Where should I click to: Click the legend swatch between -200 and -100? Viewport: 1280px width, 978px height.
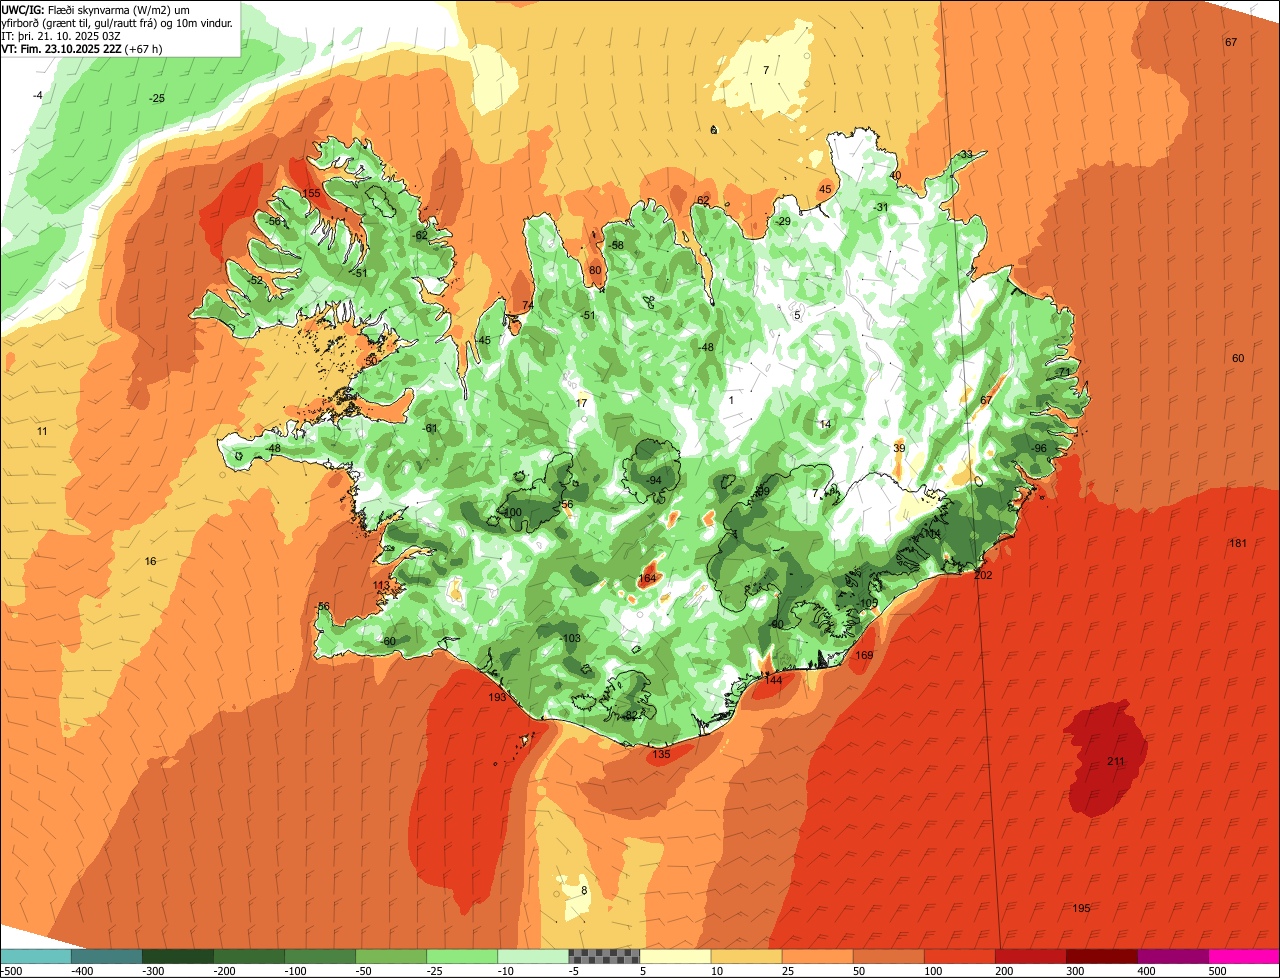[249, 956]
